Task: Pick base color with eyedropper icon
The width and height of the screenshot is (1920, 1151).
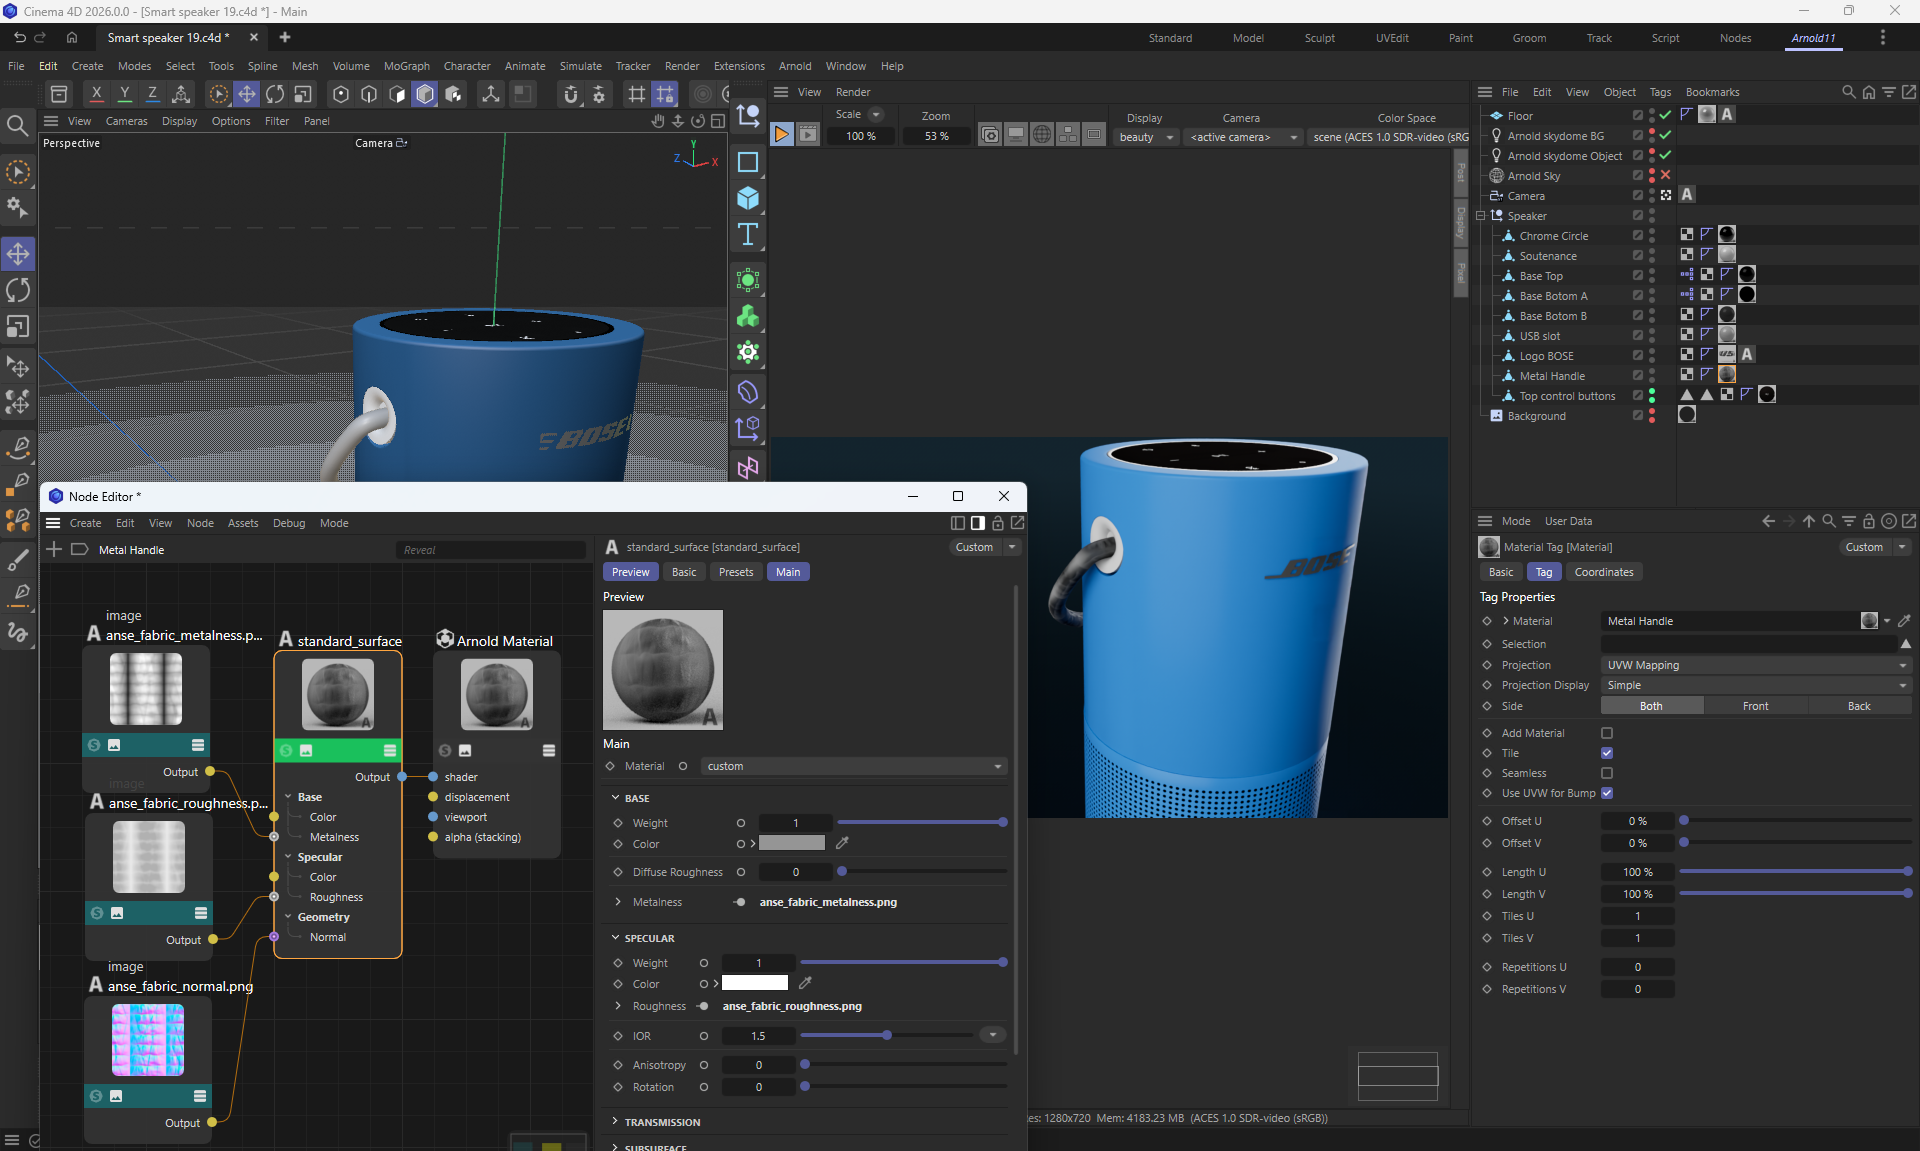Action: point(842,843)
